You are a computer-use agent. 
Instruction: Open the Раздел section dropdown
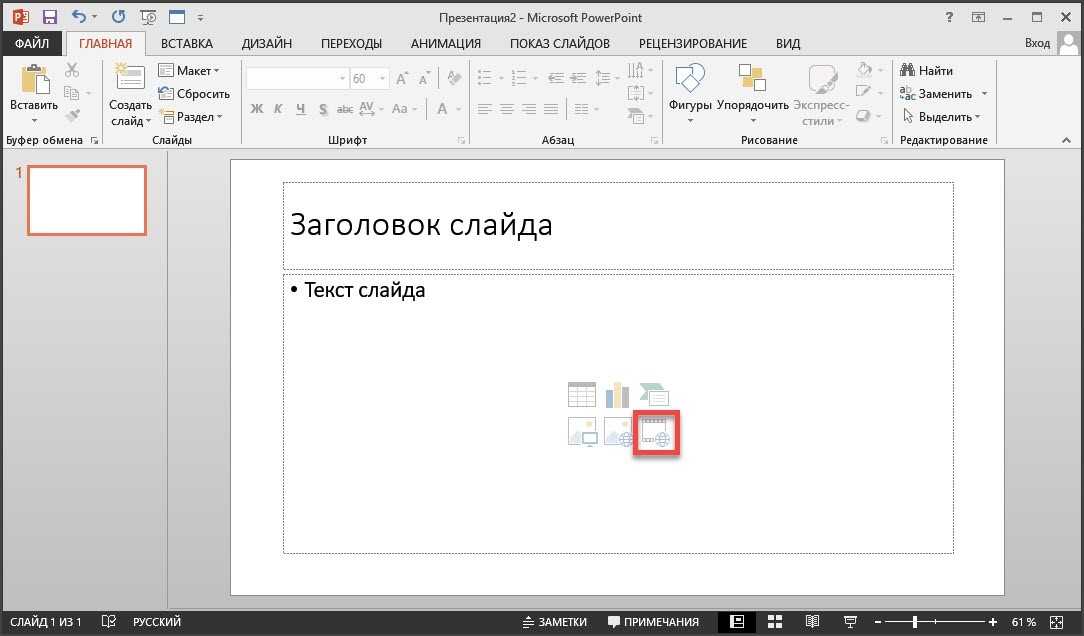[191, 117]
